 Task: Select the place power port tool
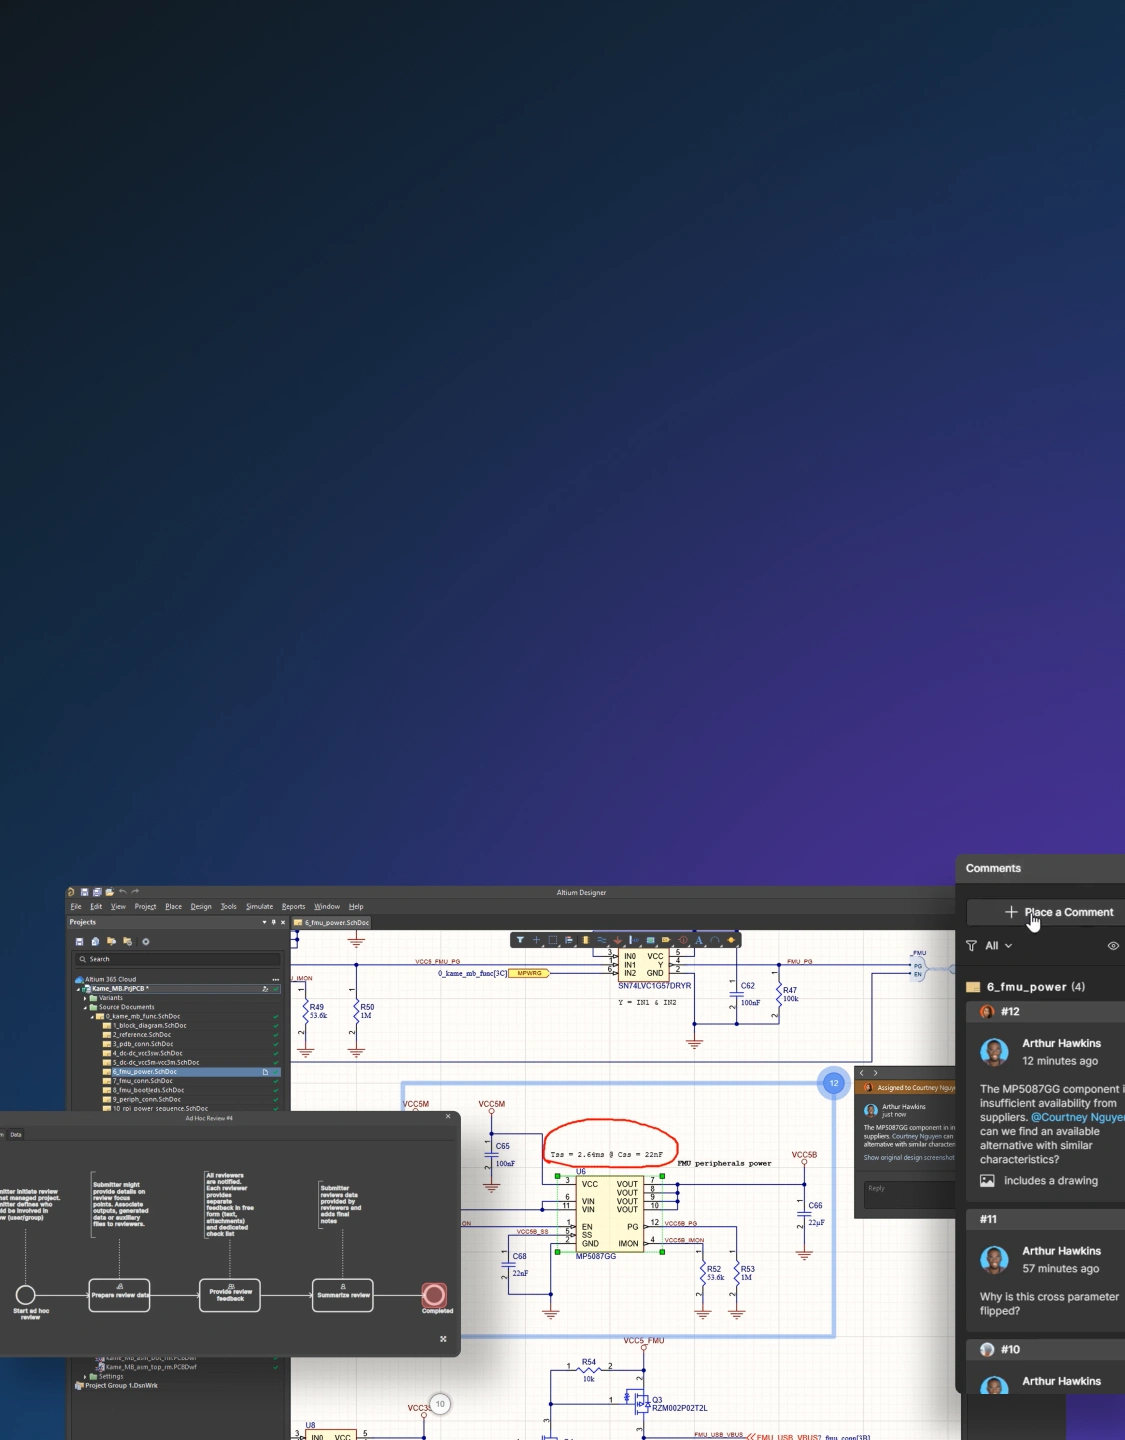click(x=617, y=940)
